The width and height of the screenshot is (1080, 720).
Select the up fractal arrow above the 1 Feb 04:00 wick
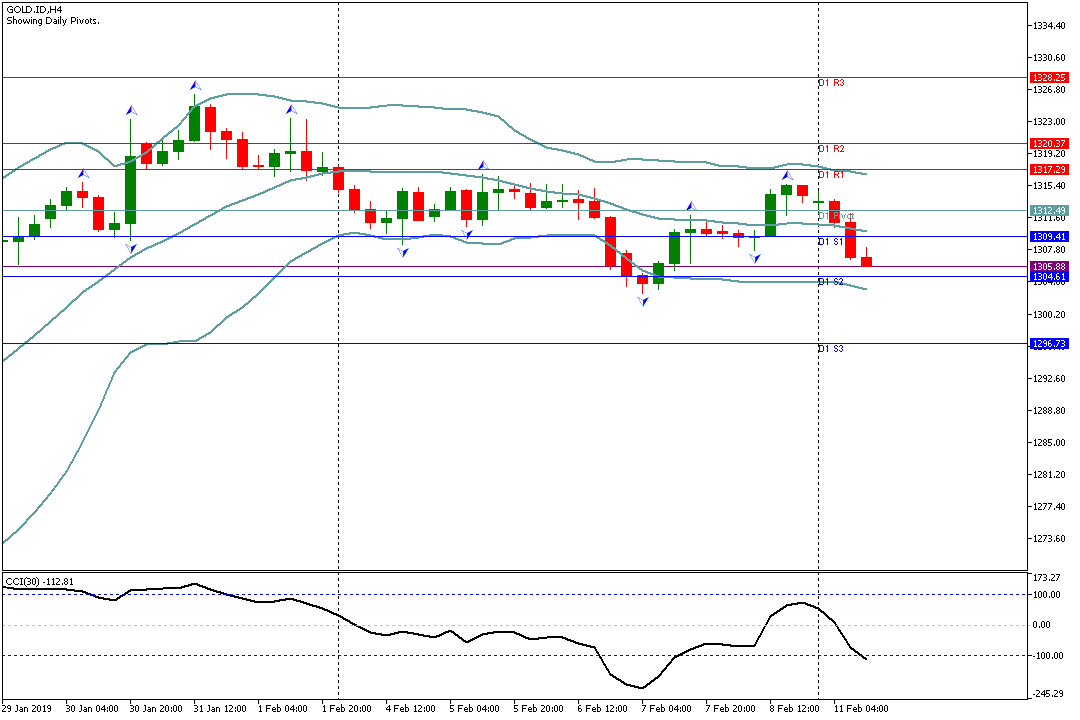point(291,109)
